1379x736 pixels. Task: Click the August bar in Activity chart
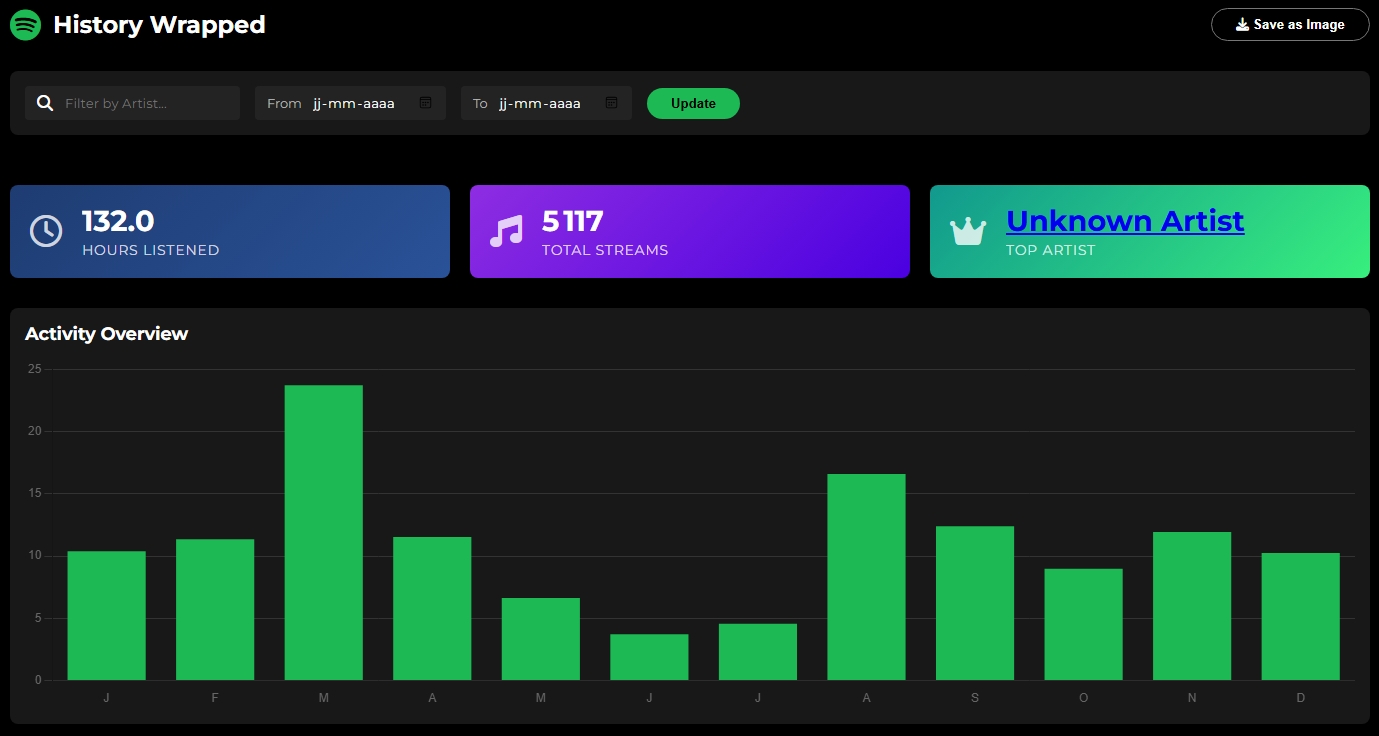tap(866, 577)
